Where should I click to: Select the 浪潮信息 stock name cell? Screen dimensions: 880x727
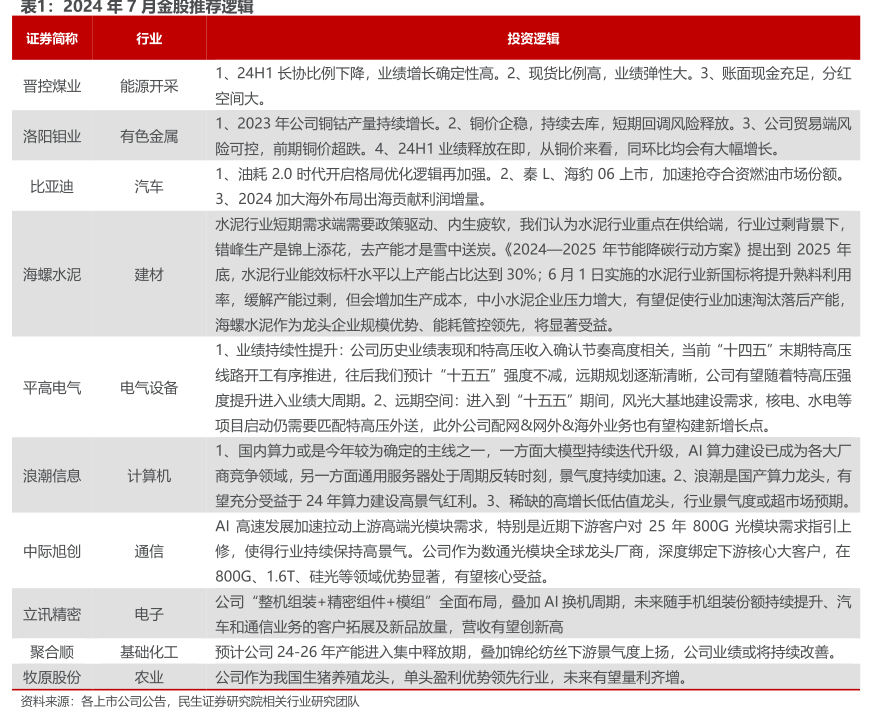pyautogui.click(x=52, y=475)
